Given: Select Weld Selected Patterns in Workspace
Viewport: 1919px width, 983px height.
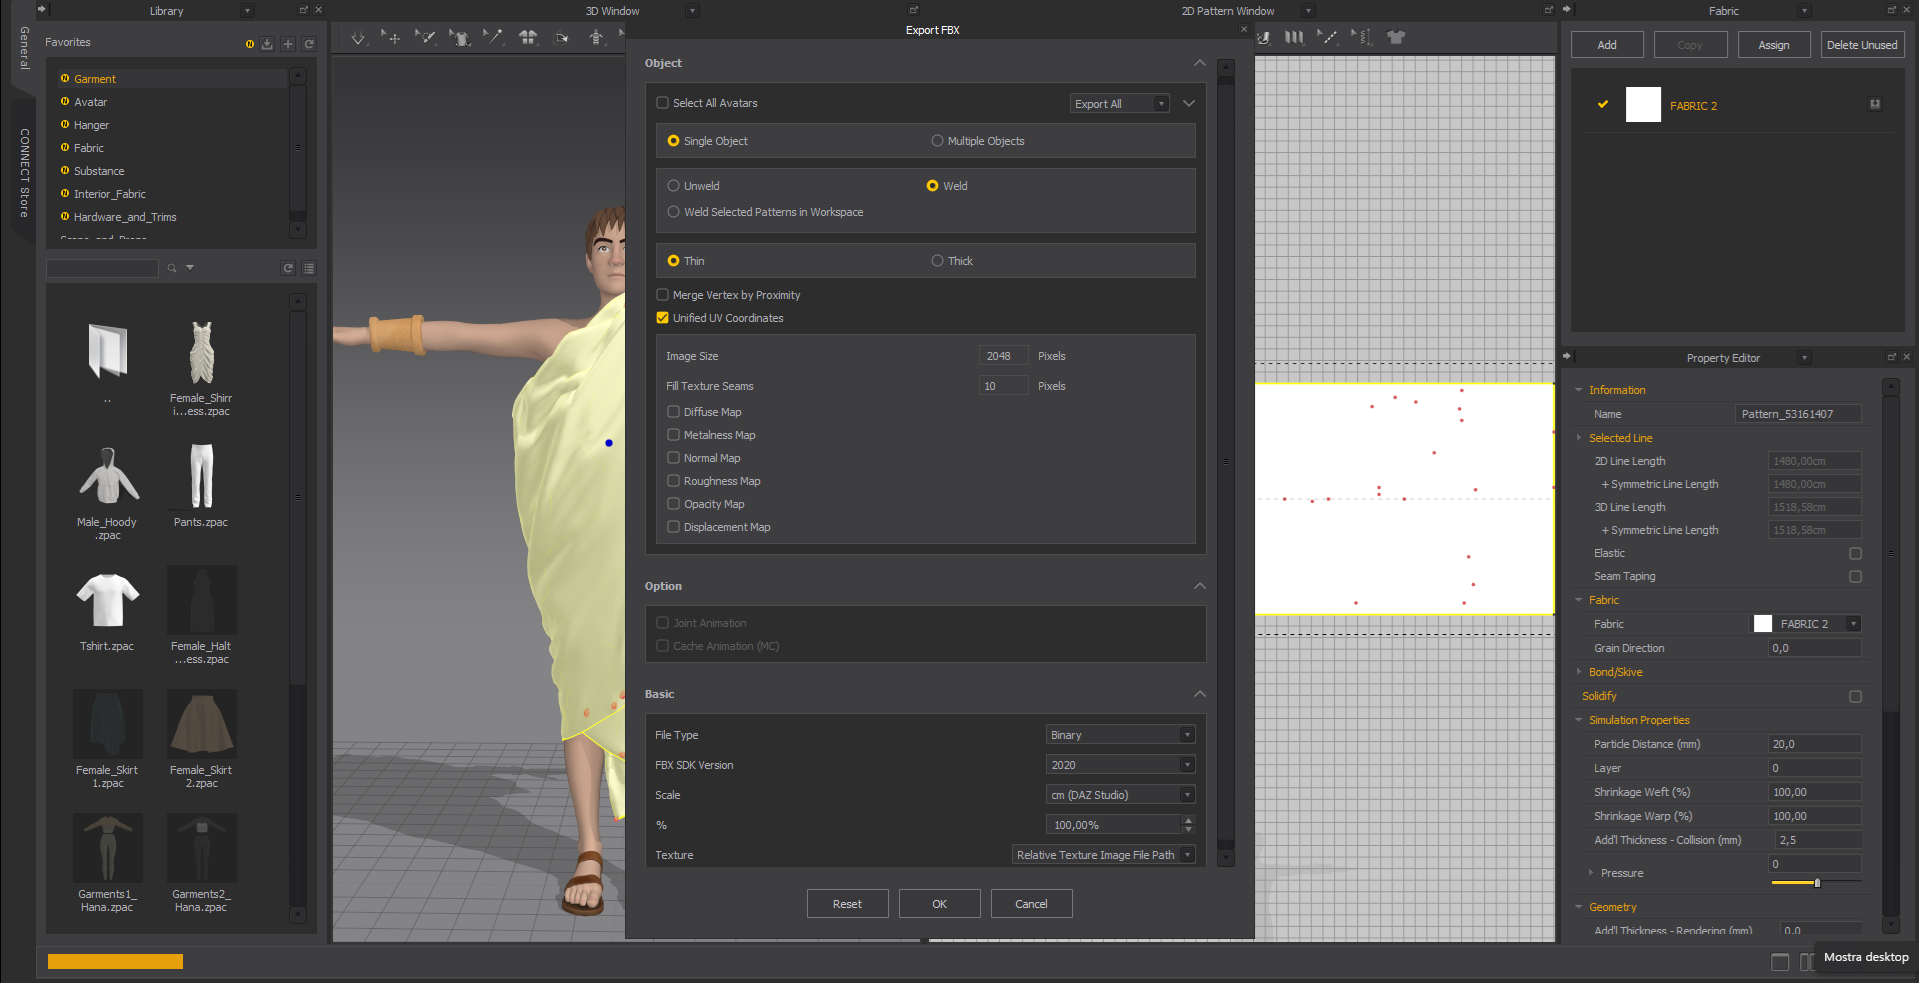Looking at the screenshot, I should (x=673, y=212).
